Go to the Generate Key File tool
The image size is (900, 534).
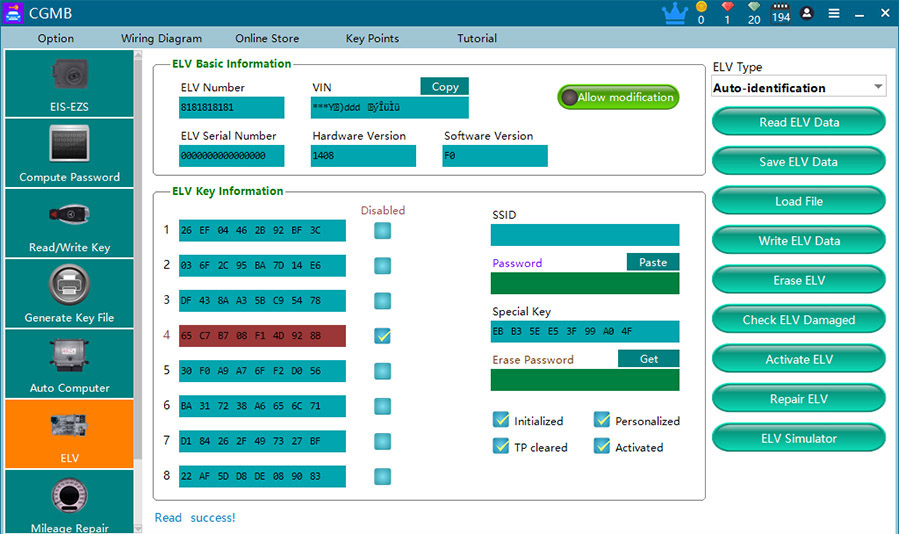pyautogui.click(x=68, y=294)
